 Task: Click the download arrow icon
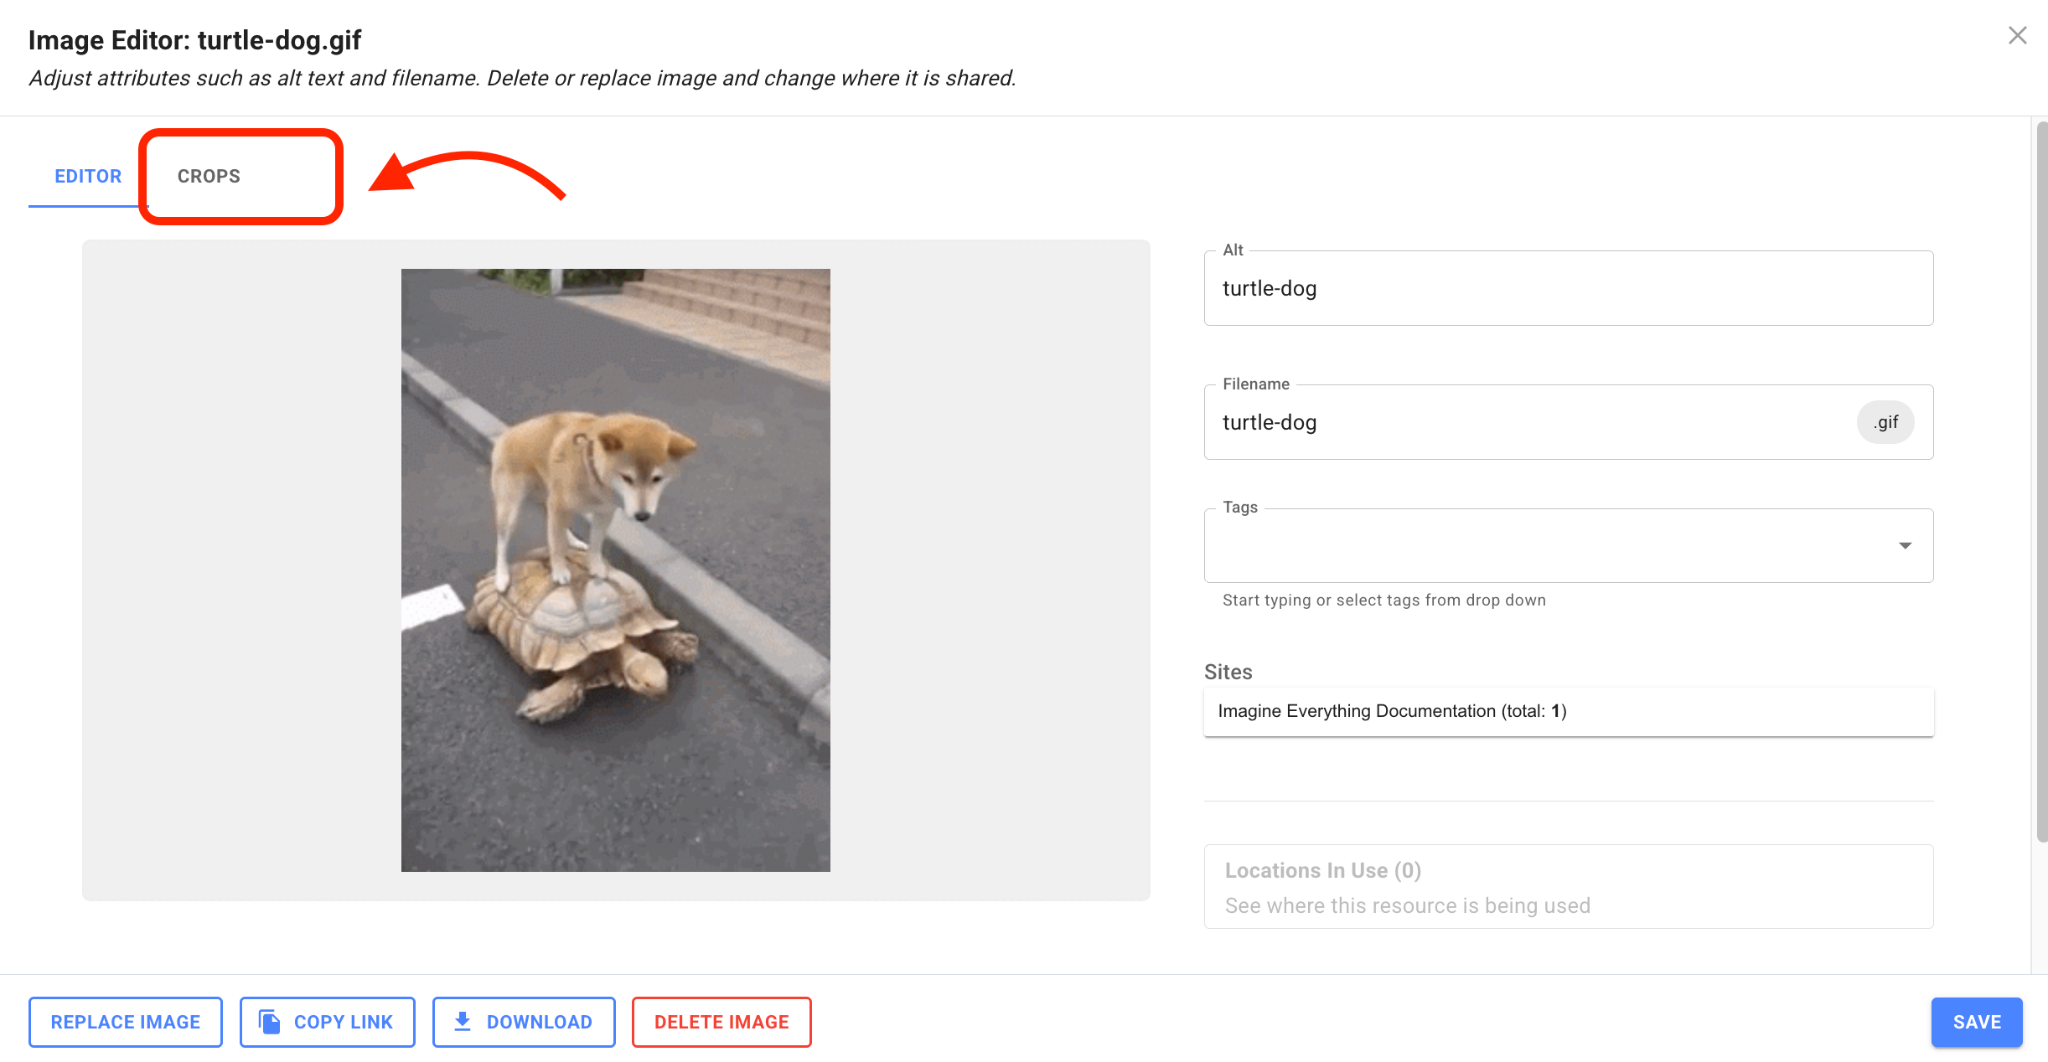click(463, 1021)
